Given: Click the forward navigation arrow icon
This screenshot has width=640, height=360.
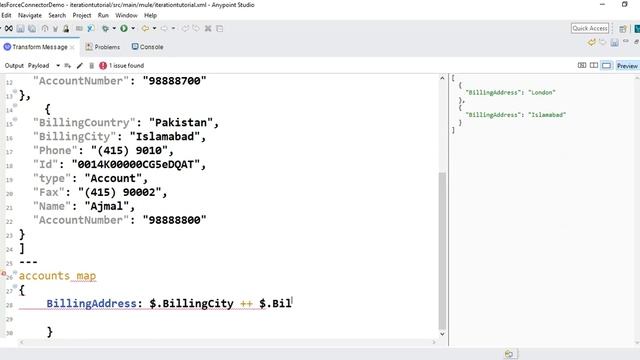Looking at the screenshot, I should click(164, 29).
